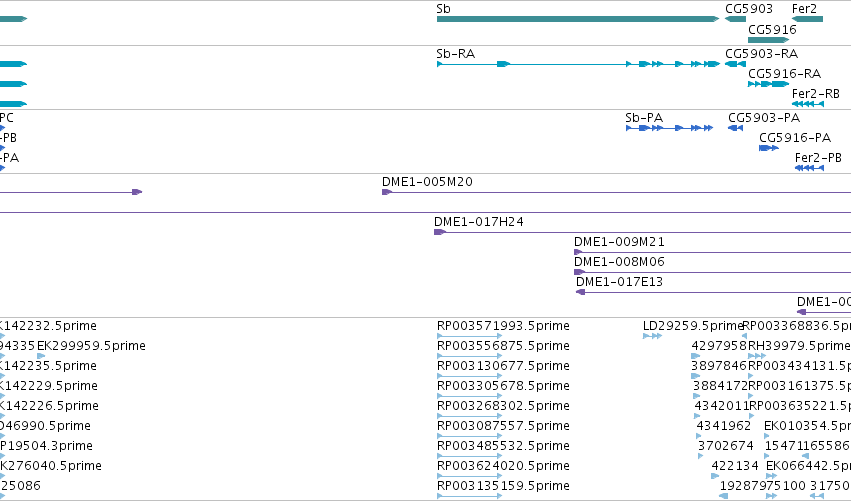Click the Sb-PA protein label
The height and width of the screenshot is (501, 851).
coord(644,118)
